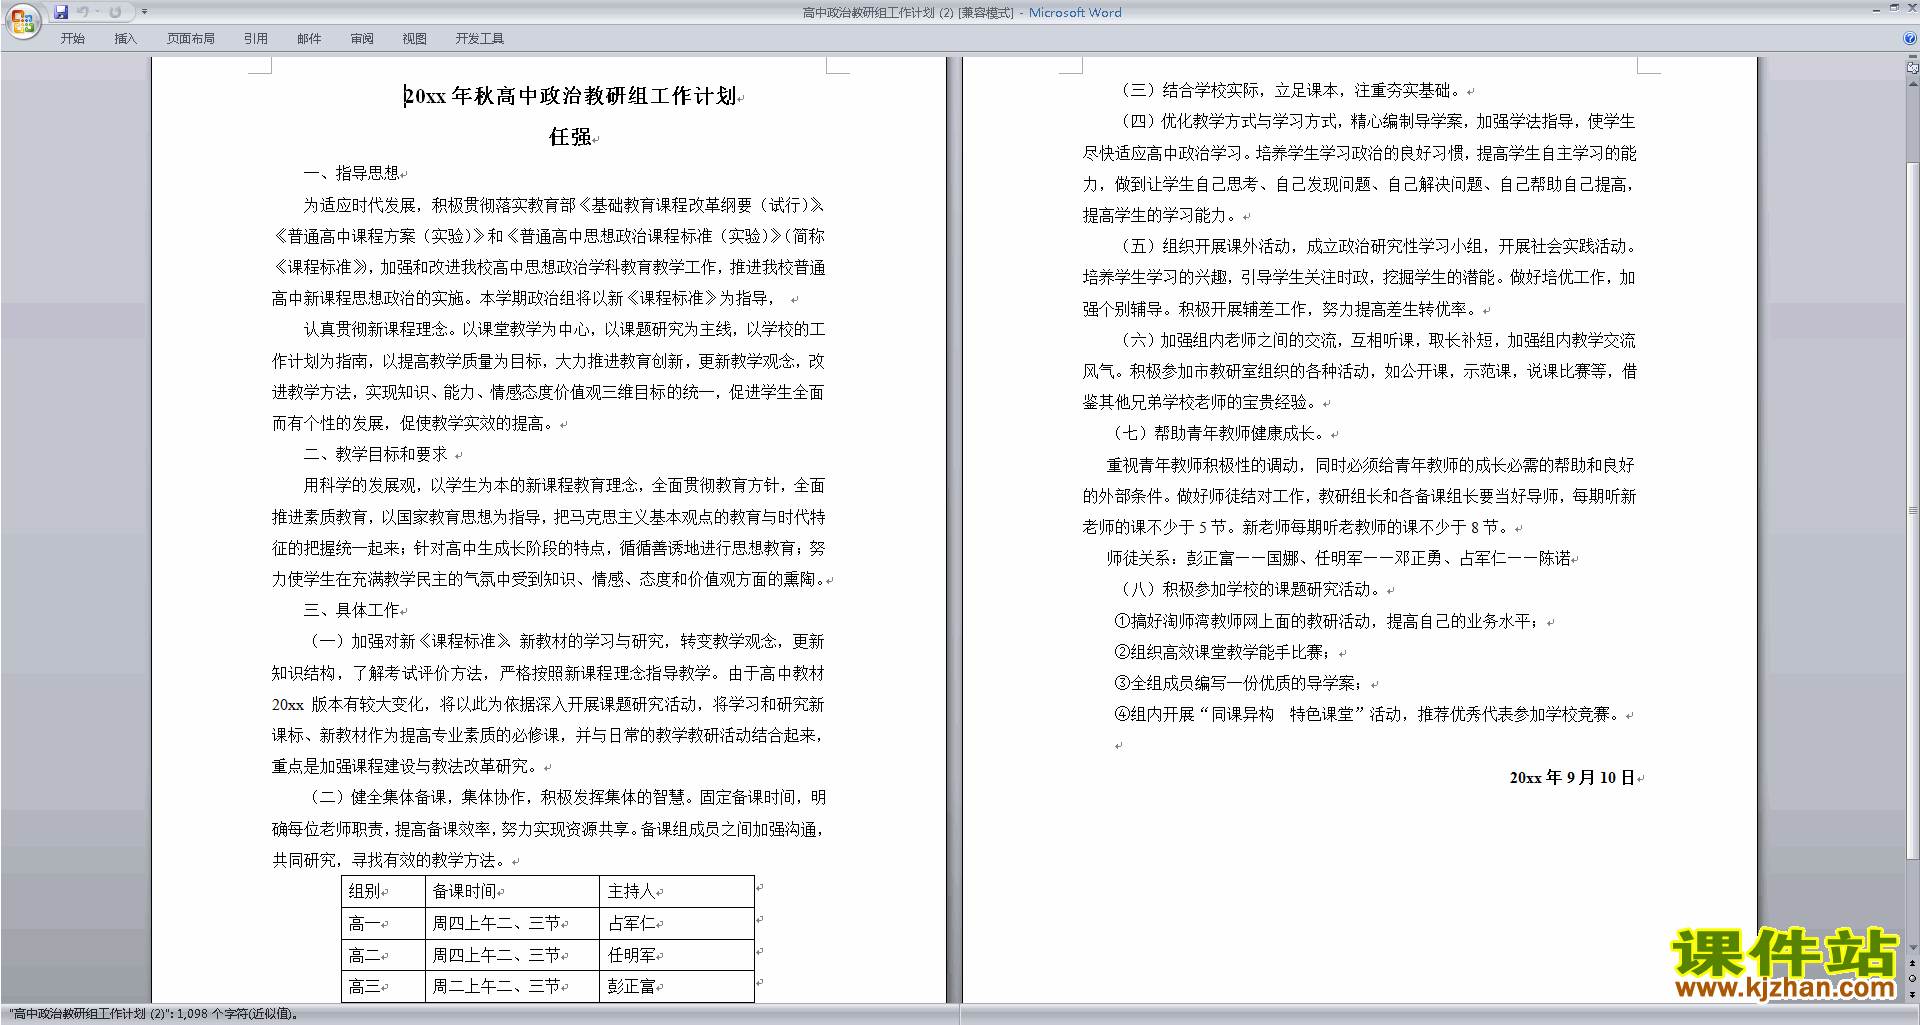Click the blue '20xx' text in paragraph
The image size is (1920, 1025).
point(288,704)
